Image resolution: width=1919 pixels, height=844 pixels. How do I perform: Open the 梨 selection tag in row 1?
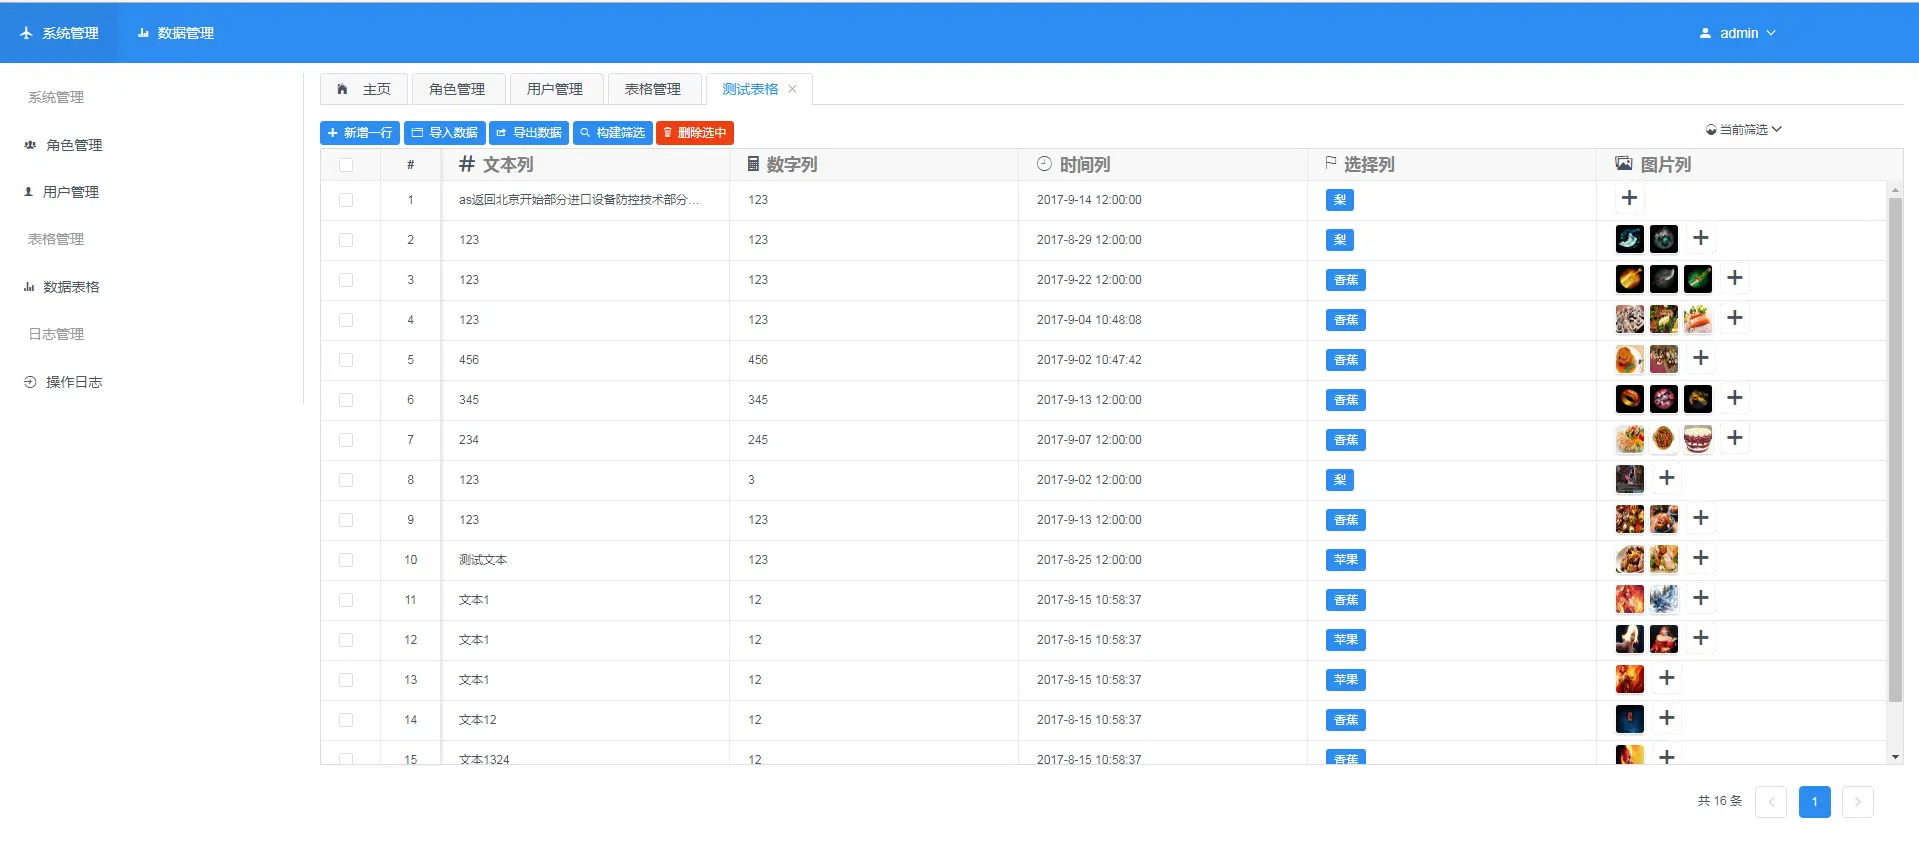click(x=1340, y=200)
